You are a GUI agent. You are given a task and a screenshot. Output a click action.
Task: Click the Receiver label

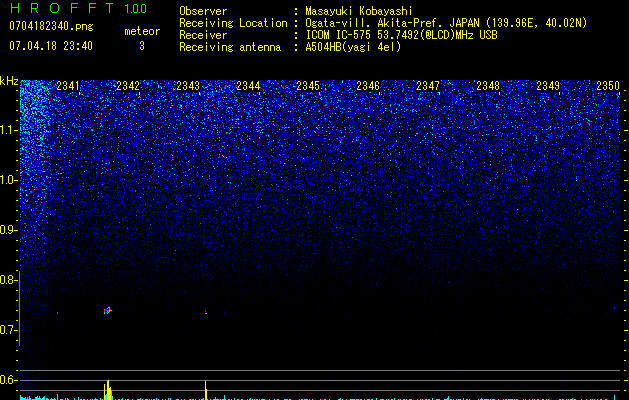203,35
